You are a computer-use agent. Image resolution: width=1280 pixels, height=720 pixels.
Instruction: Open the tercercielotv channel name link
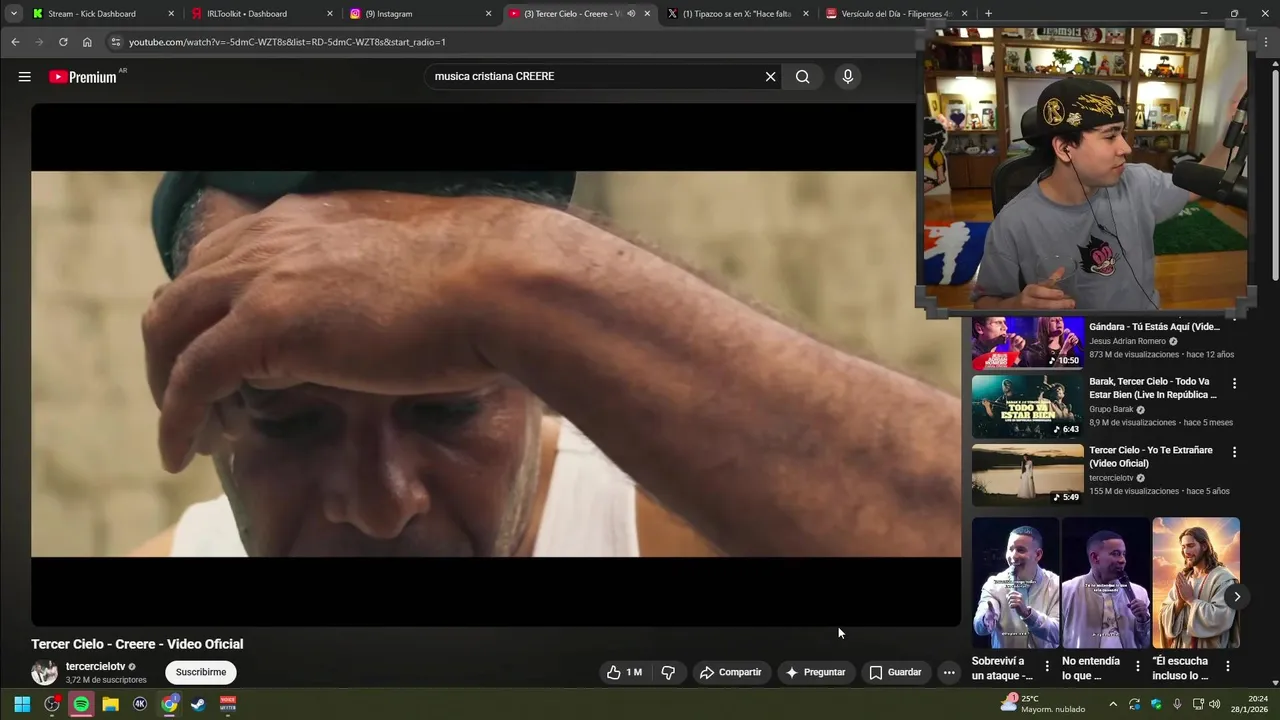95,666
